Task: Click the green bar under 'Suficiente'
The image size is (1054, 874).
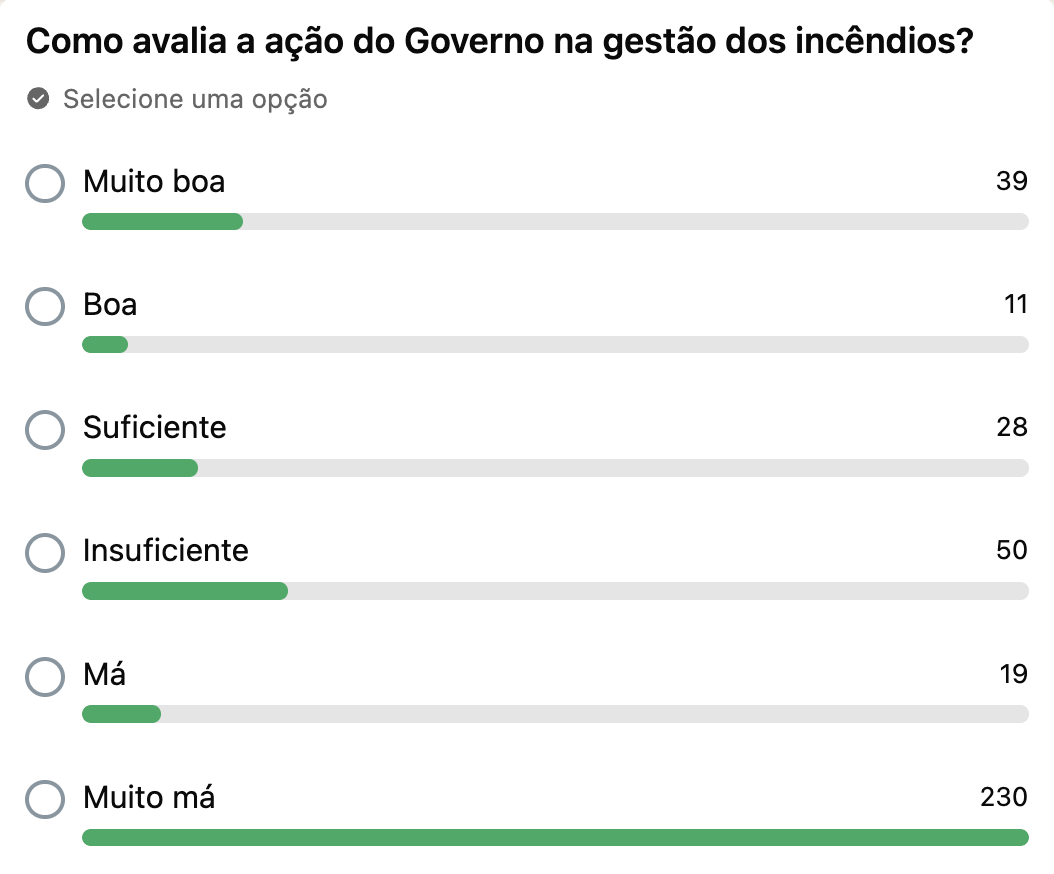Action: pos(140,468)
